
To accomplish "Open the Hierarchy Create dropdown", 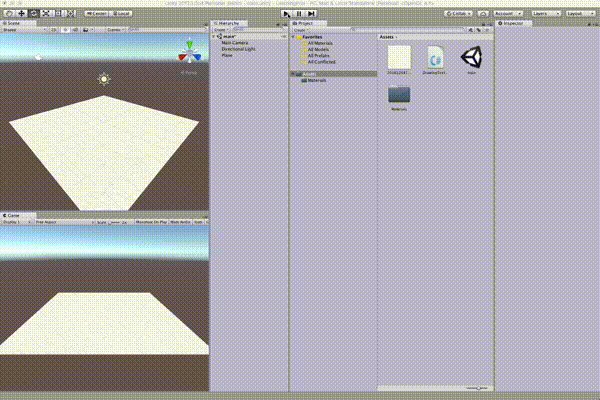I will pyautogui.click(x=221, y=29).
